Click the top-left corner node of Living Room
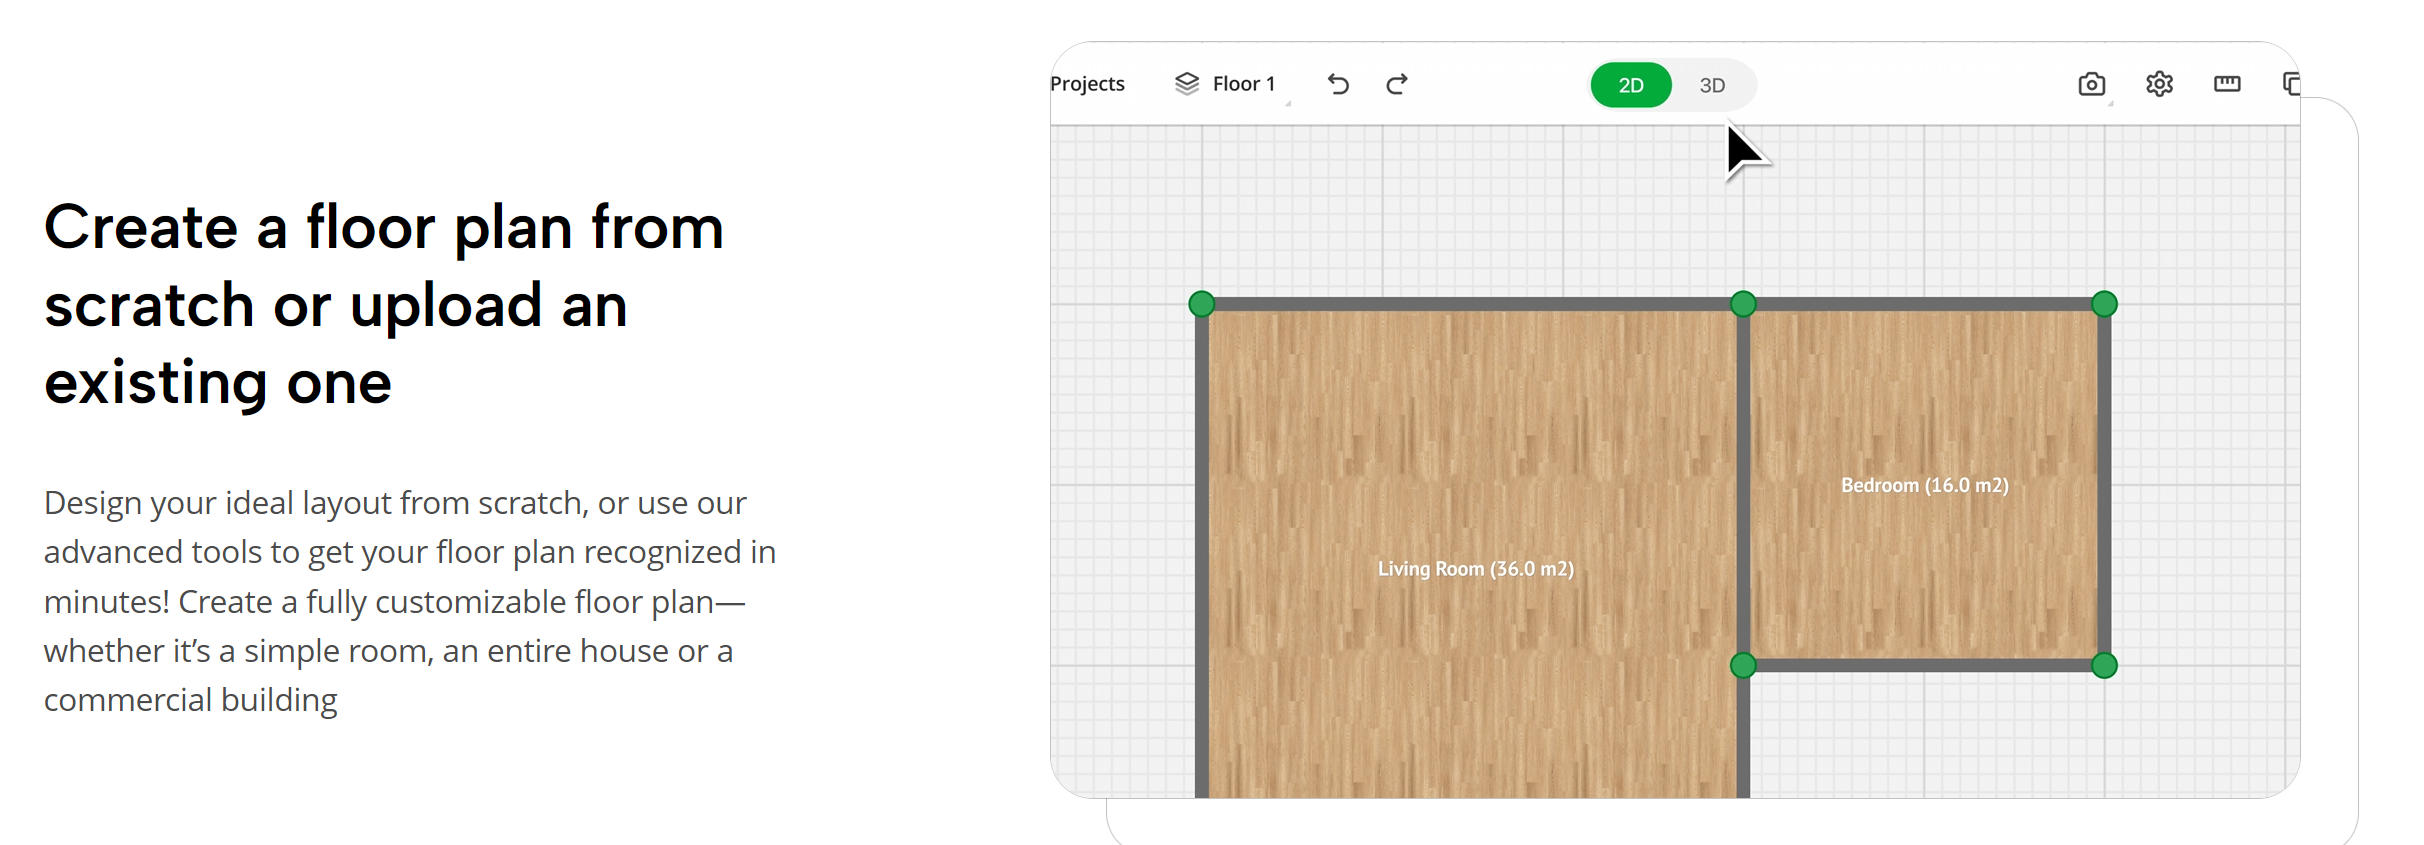The image size is (2424, 845). [x=1202, y=304]
